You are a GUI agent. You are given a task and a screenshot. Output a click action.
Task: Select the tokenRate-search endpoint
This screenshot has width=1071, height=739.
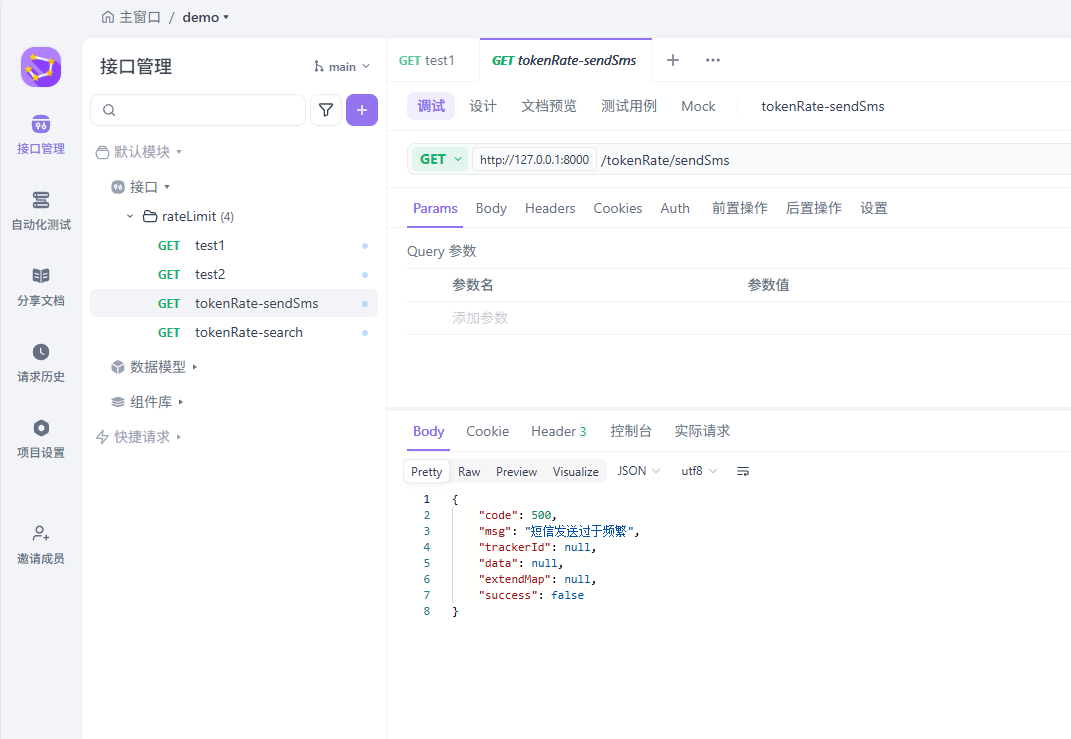[x=248, y=332]
